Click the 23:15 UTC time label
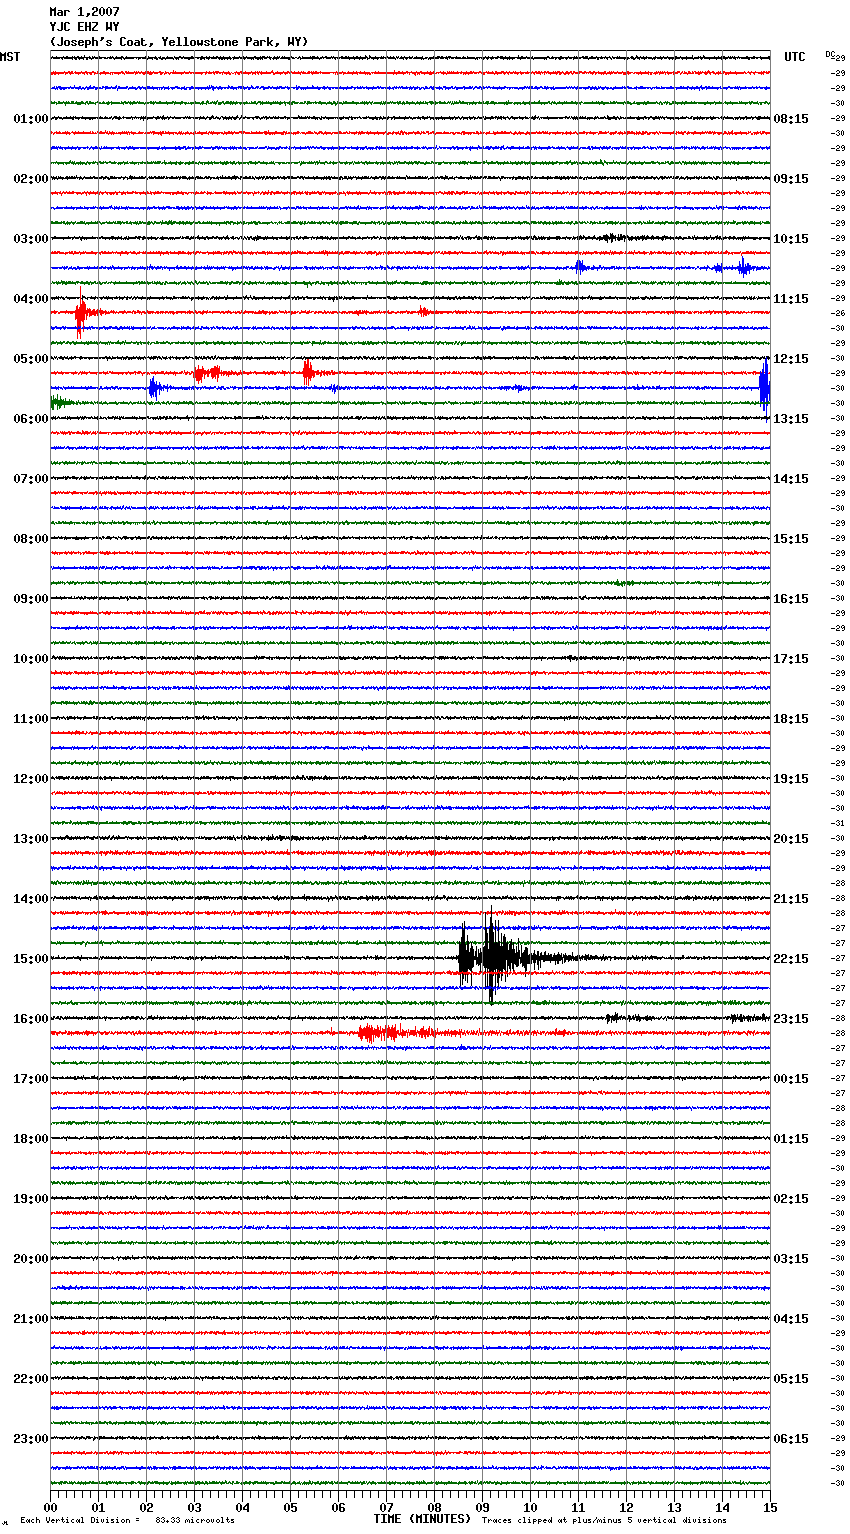This screenshot has height=1534, width=850. pos(791,1019)
